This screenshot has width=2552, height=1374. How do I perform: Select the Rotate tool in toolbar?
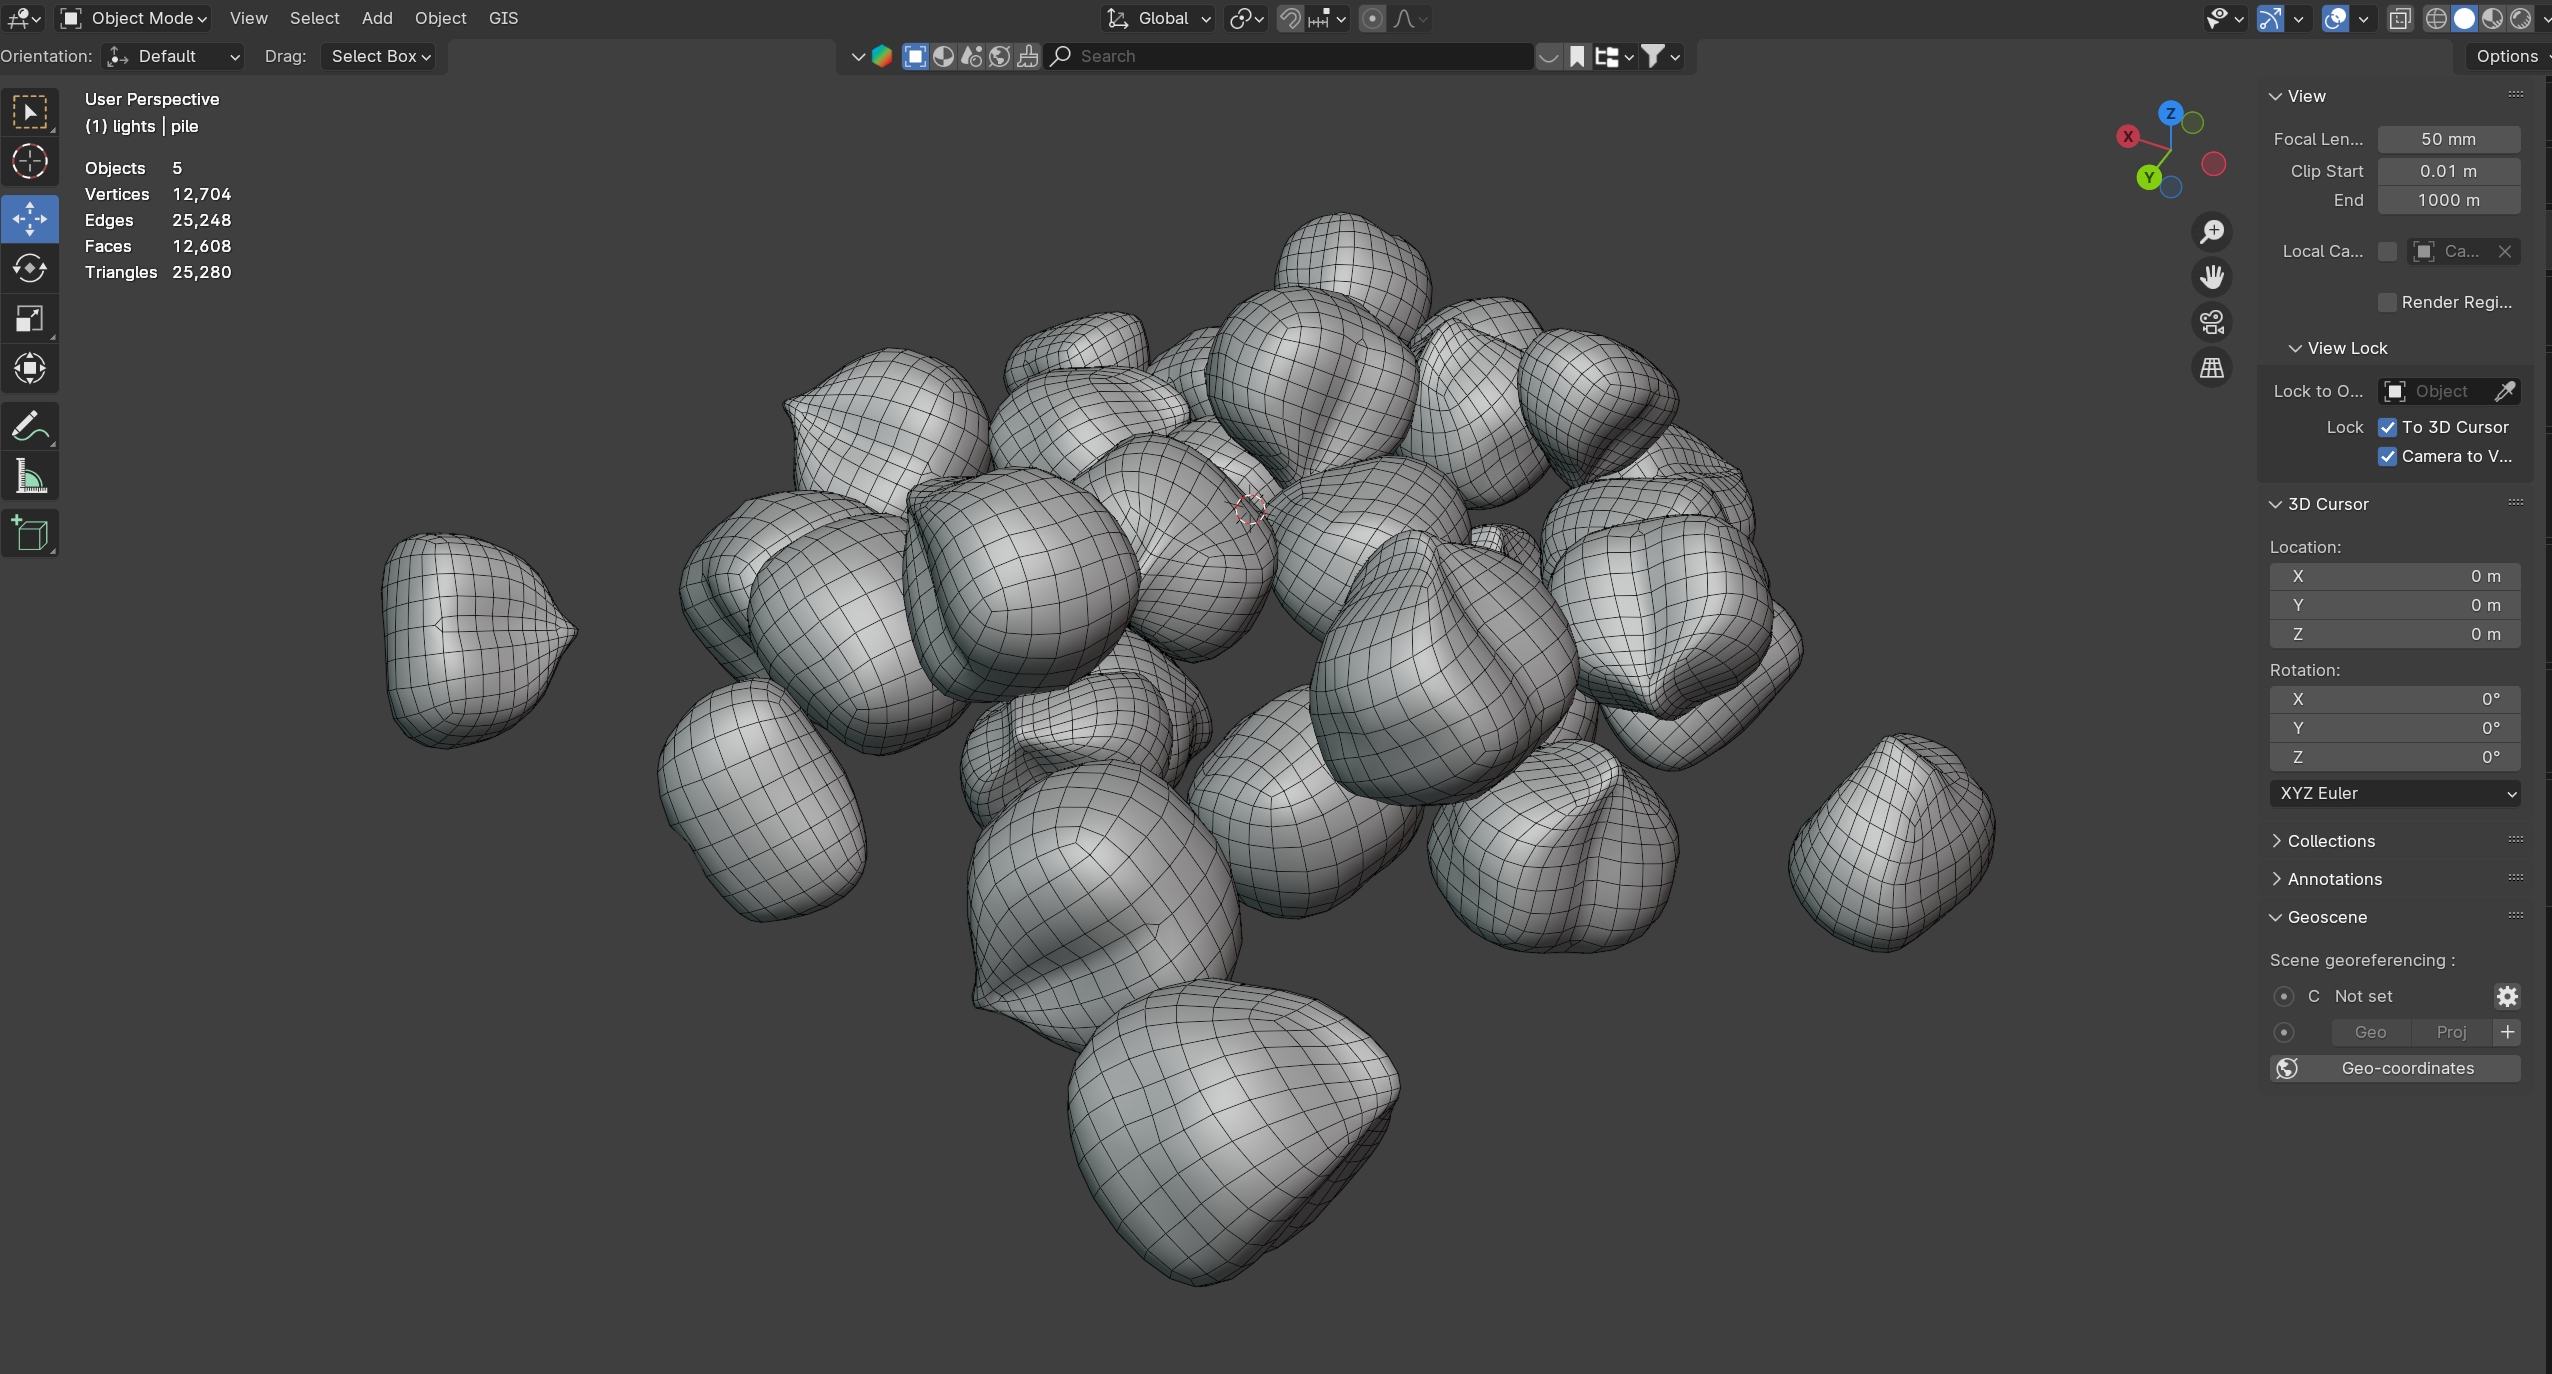(30, 269)
